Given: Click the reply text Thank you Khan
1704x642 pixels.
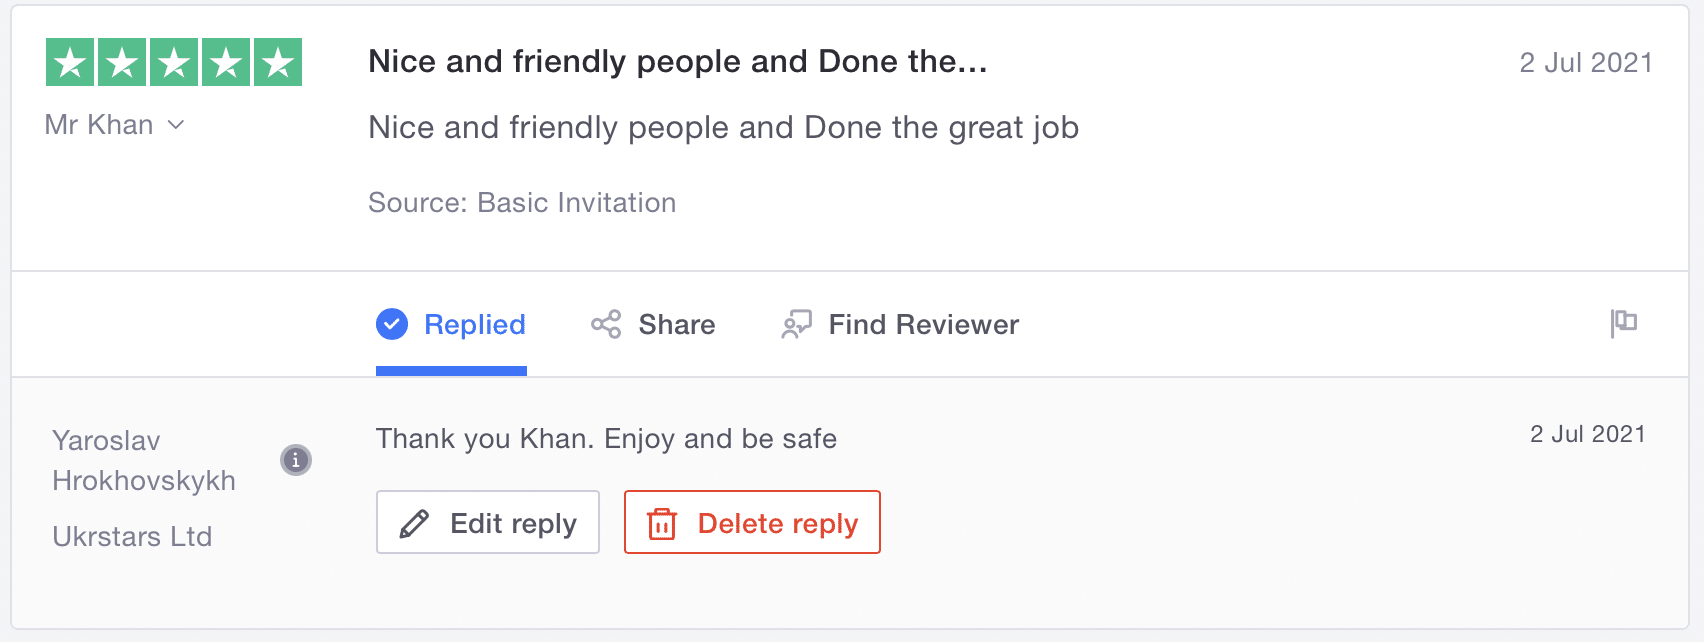Looking at the screenshot, I should (x=606, y=439).
